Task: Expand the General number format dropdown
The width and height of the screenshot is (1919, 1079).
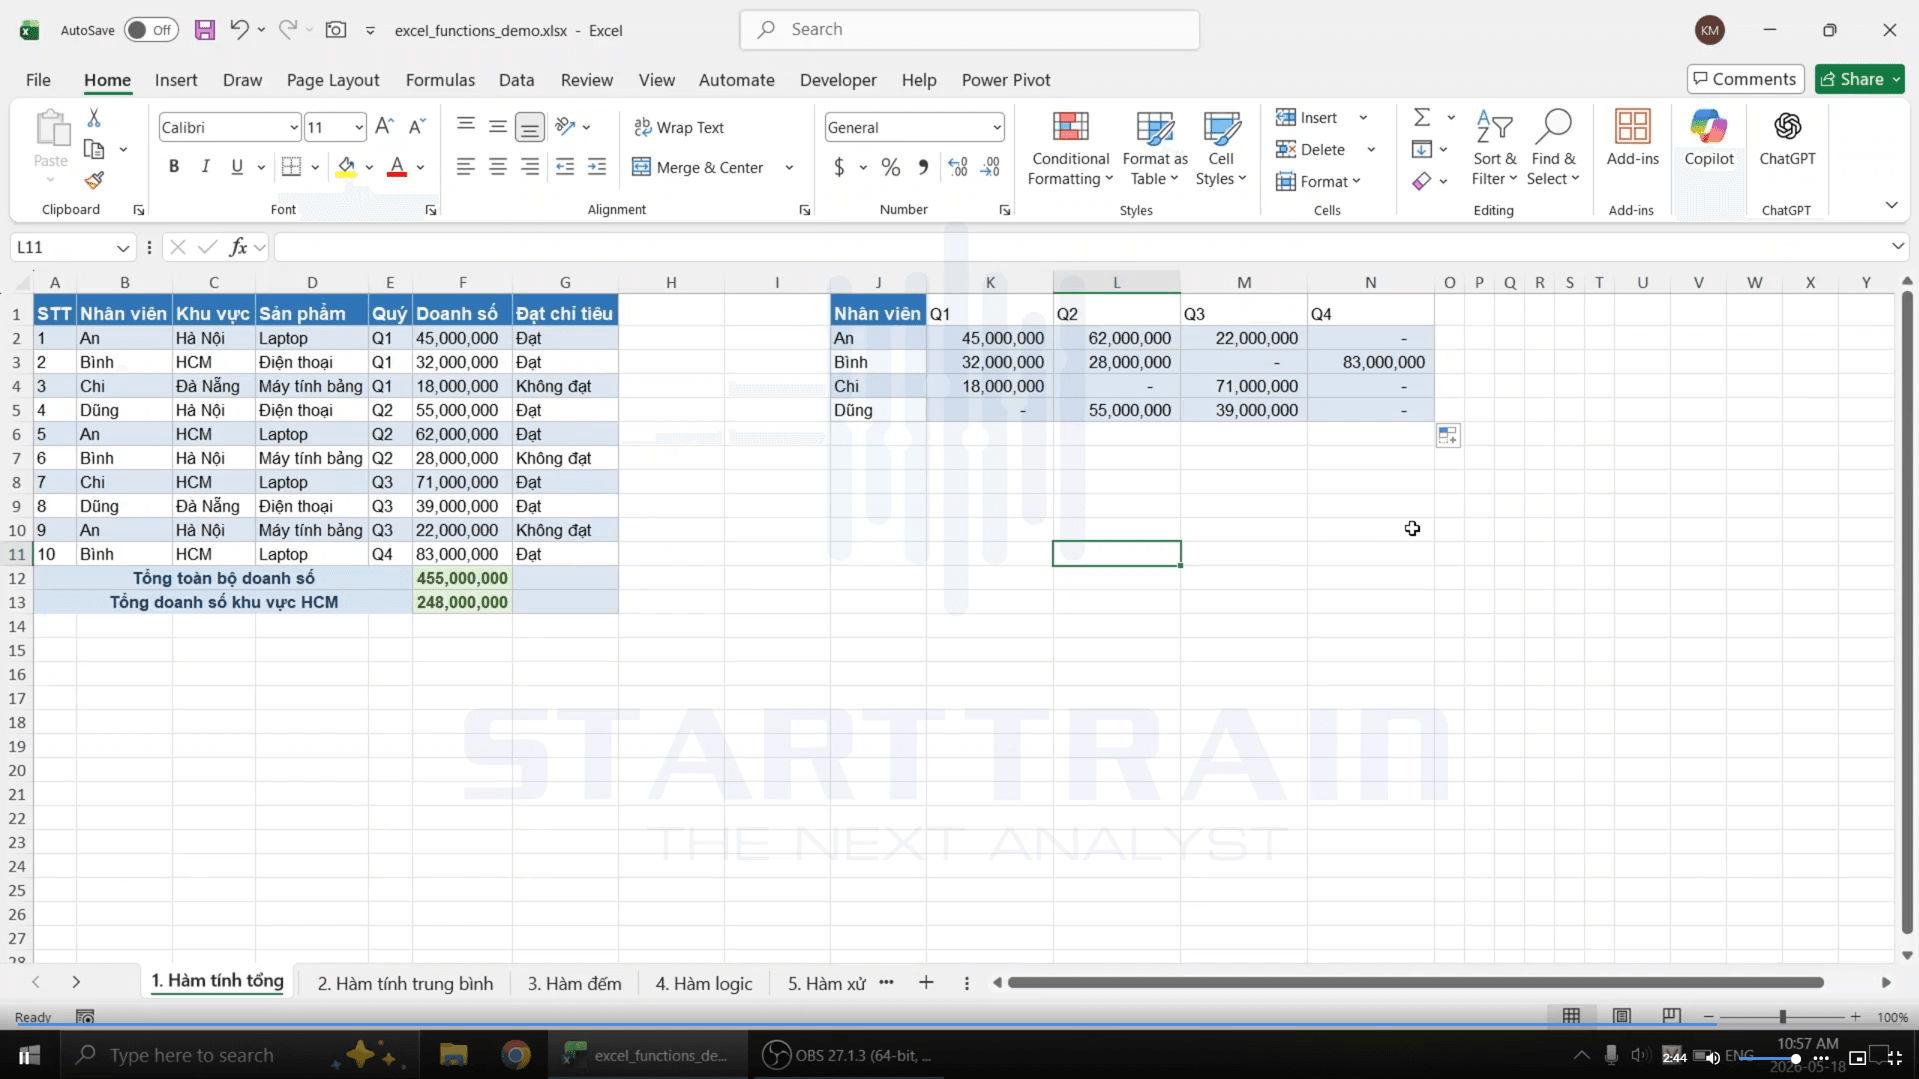Action: pos(997,127)
